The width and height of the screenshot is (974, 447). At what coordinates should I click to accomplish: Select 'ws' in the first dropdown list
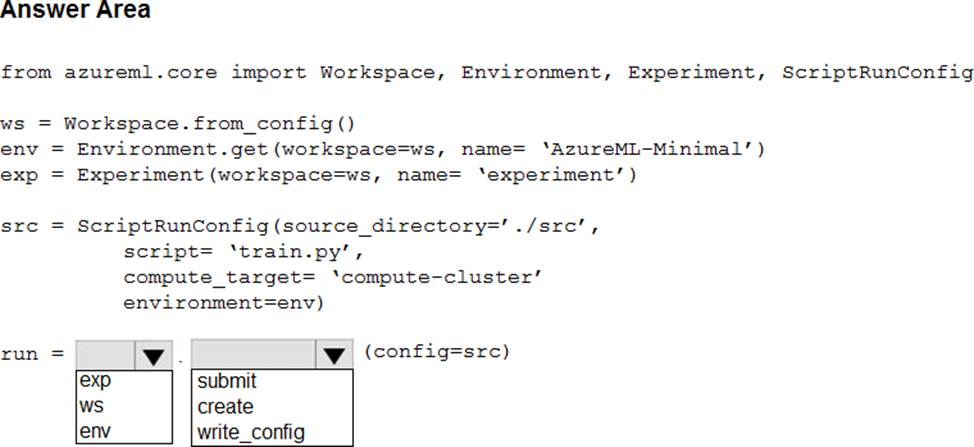tap(91, 406)
